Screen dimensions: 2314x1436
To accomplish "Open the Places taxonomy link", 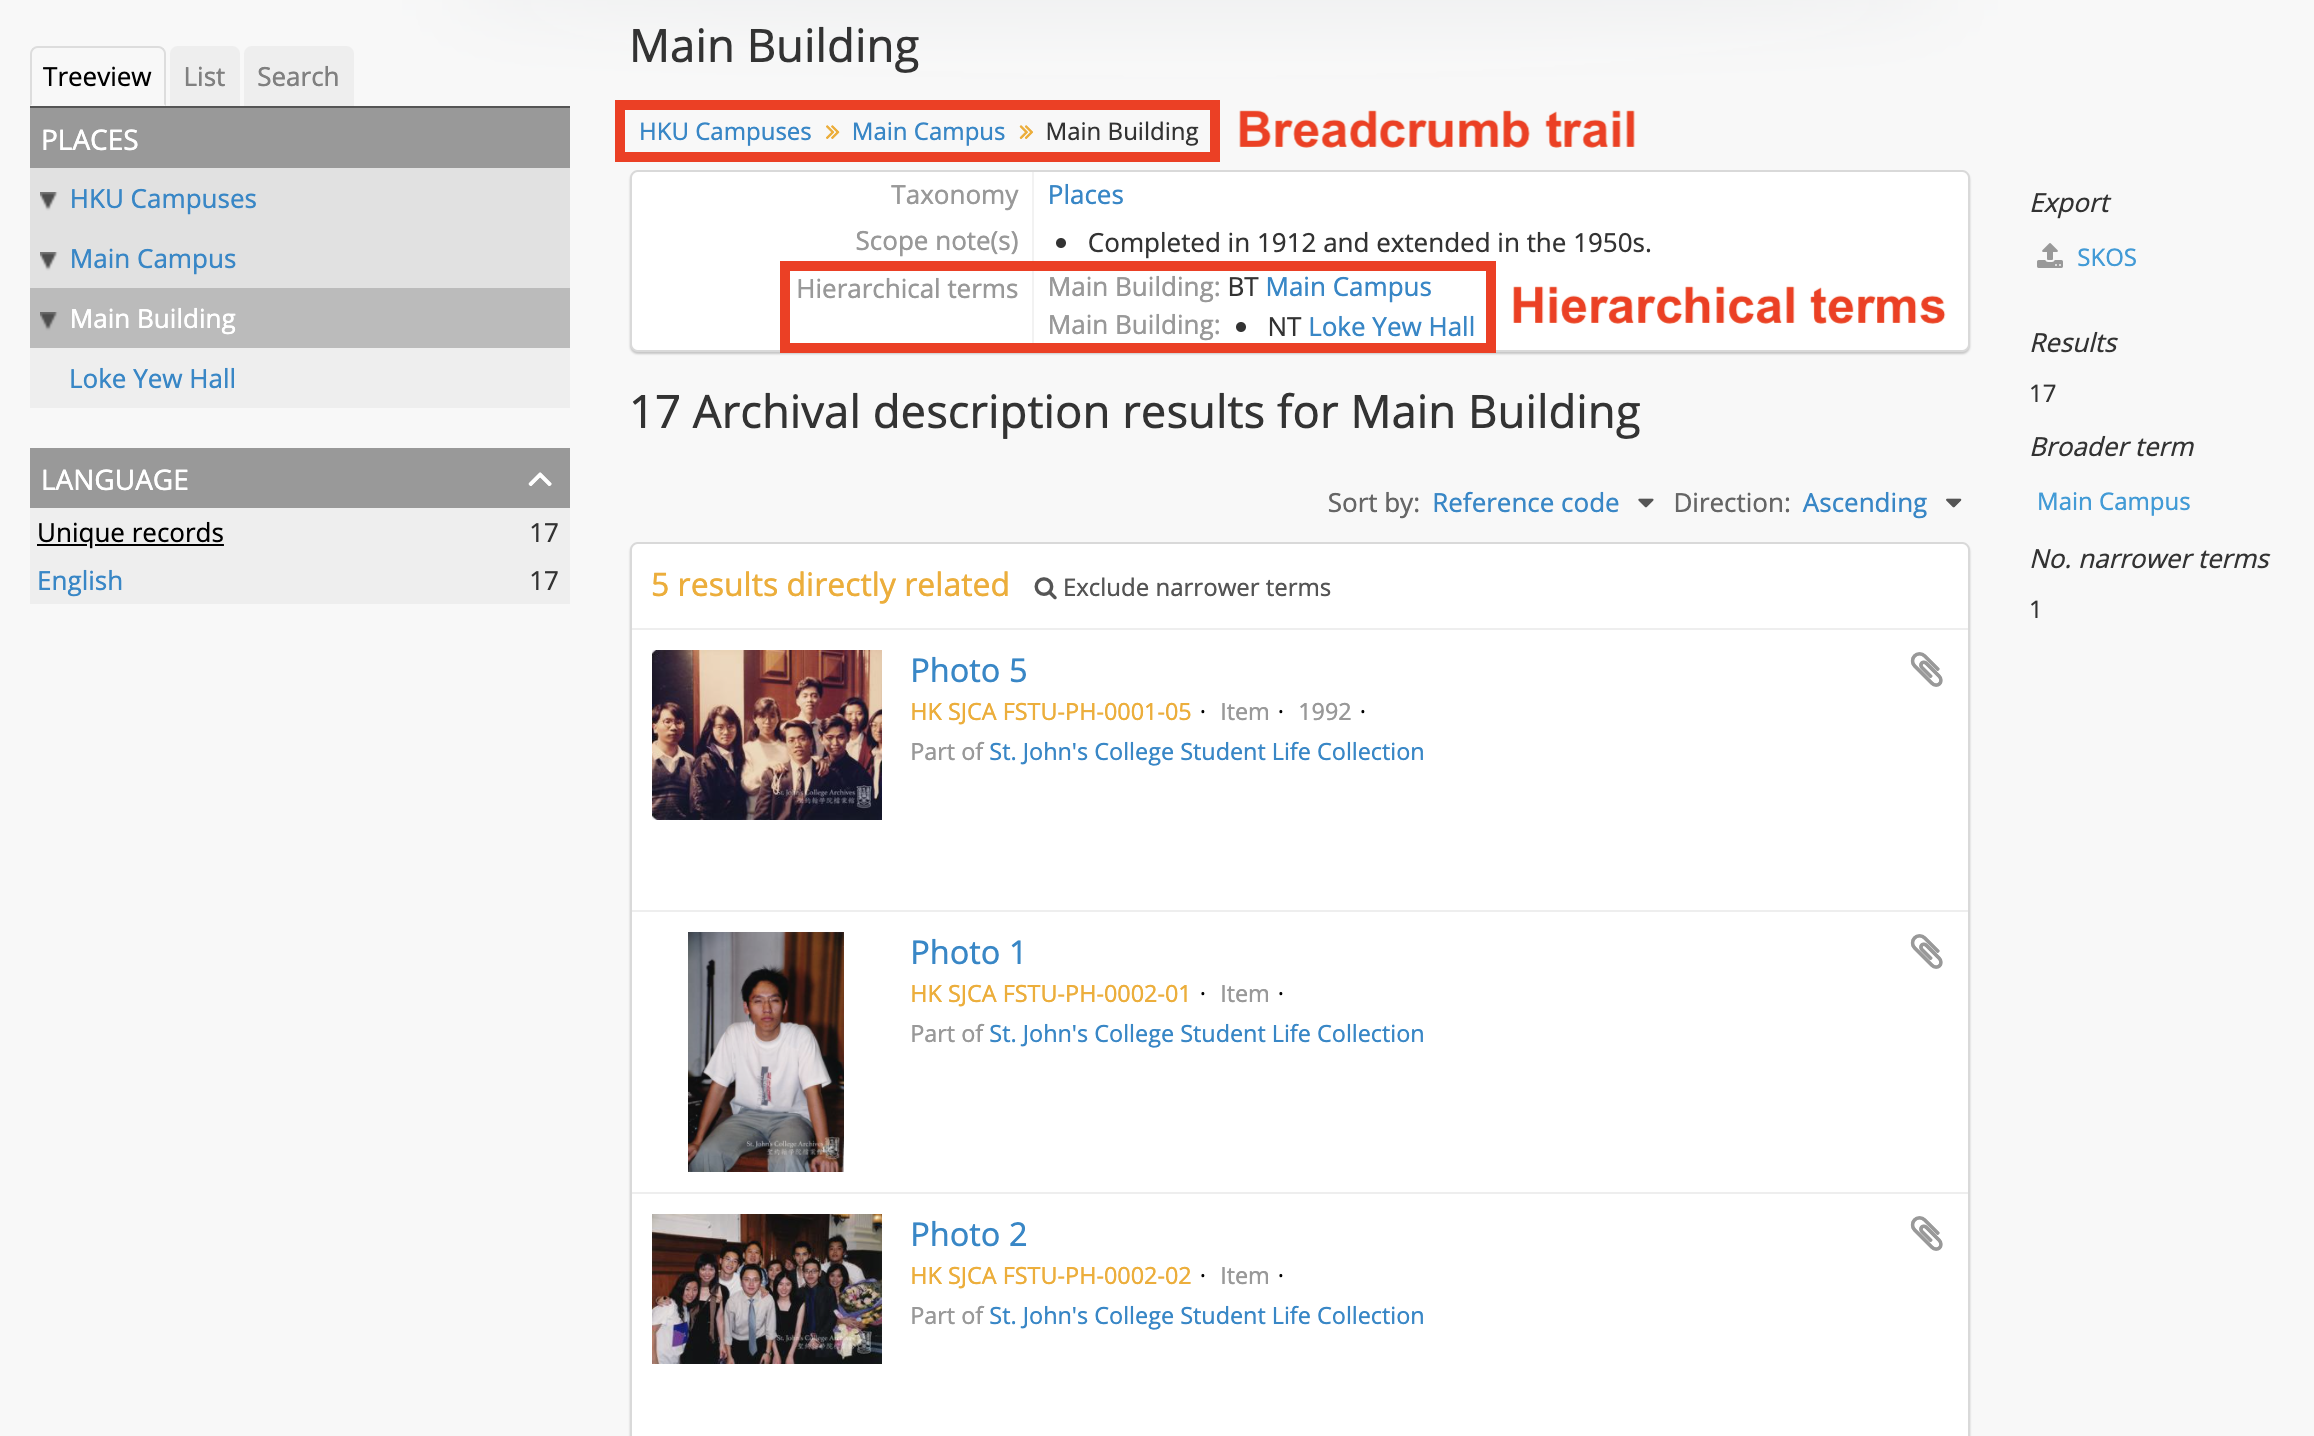I will coord(1085,194).
